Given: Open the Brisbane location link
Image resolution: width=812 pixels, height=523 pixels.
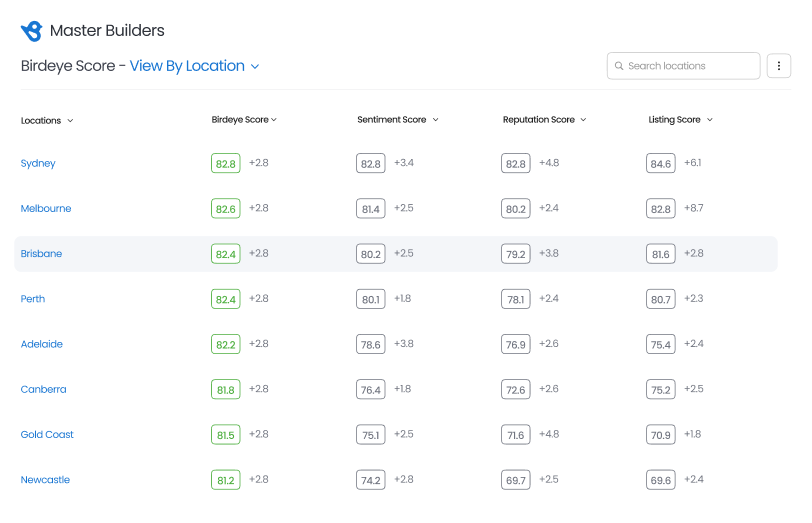Looking at the screenshot, I should [41, 254].
